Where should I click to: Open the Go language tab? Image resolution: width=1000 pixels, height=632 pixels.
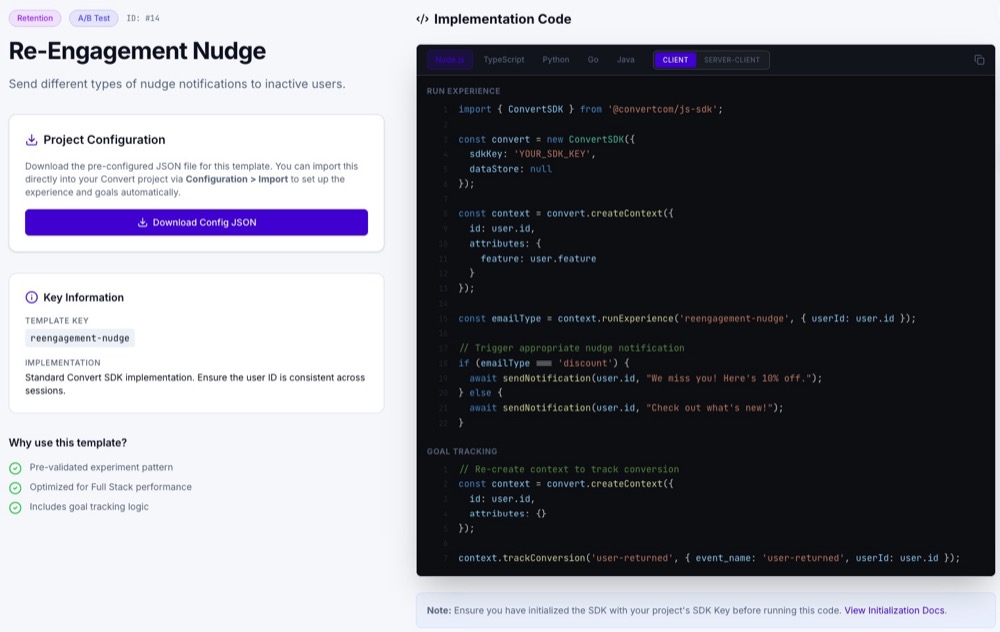click(593, 60)
